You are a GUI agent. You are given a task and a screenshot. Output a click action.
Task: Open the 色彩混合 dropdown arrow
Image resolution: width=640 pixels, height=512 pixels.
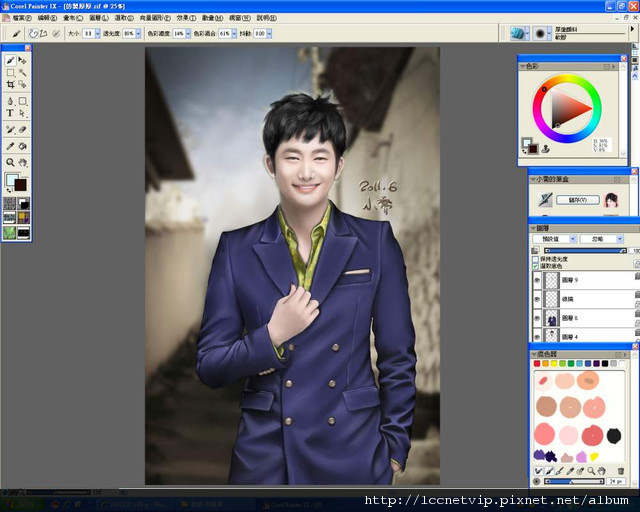pyautogui.click(x=234, y=33)
